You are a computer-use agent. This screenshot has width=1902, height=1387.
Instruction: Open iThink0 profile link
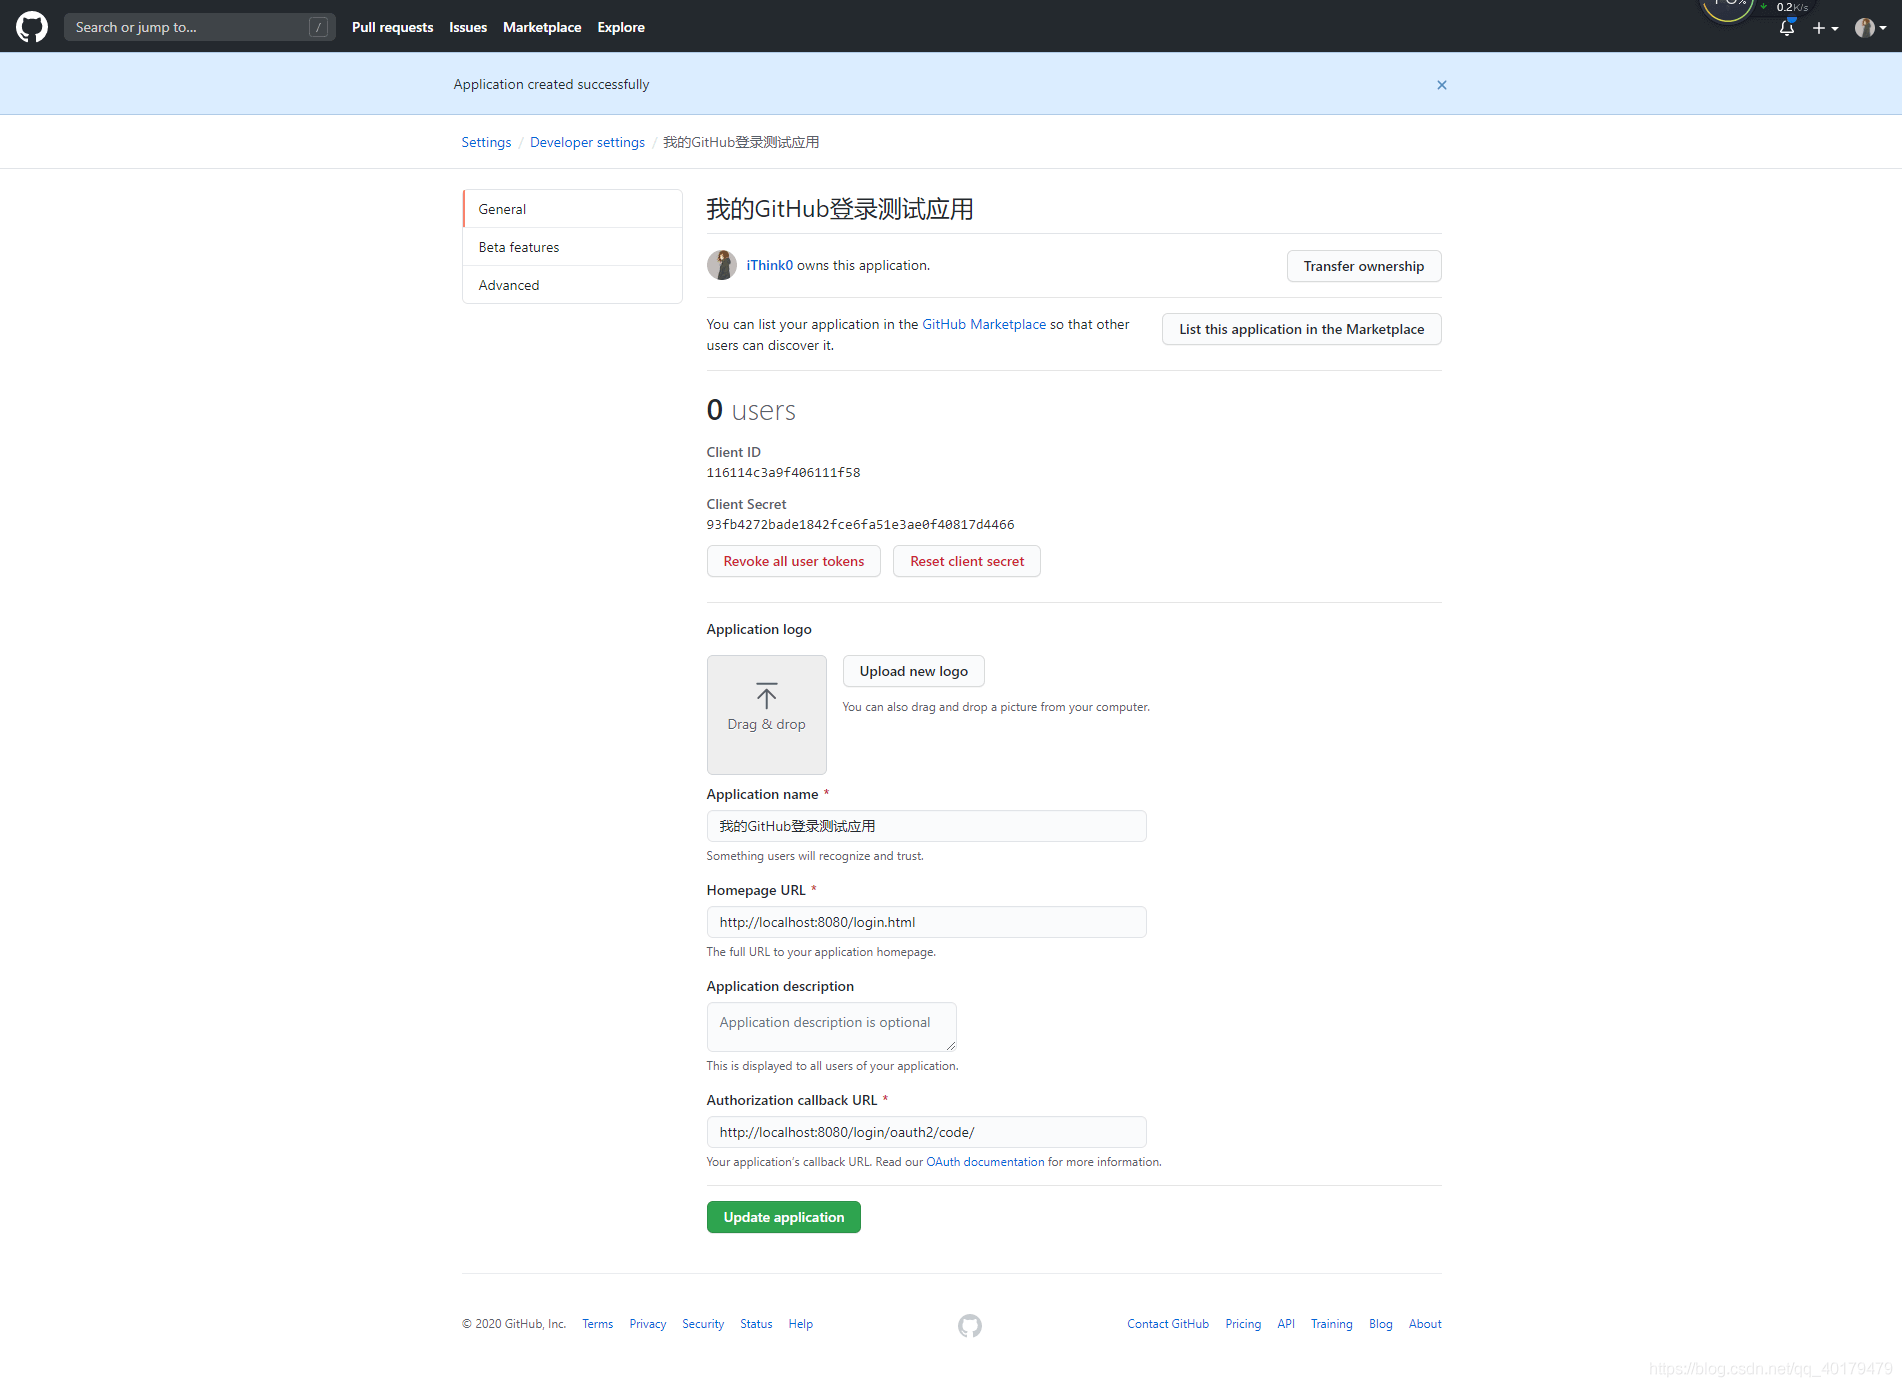pos(770,265)
